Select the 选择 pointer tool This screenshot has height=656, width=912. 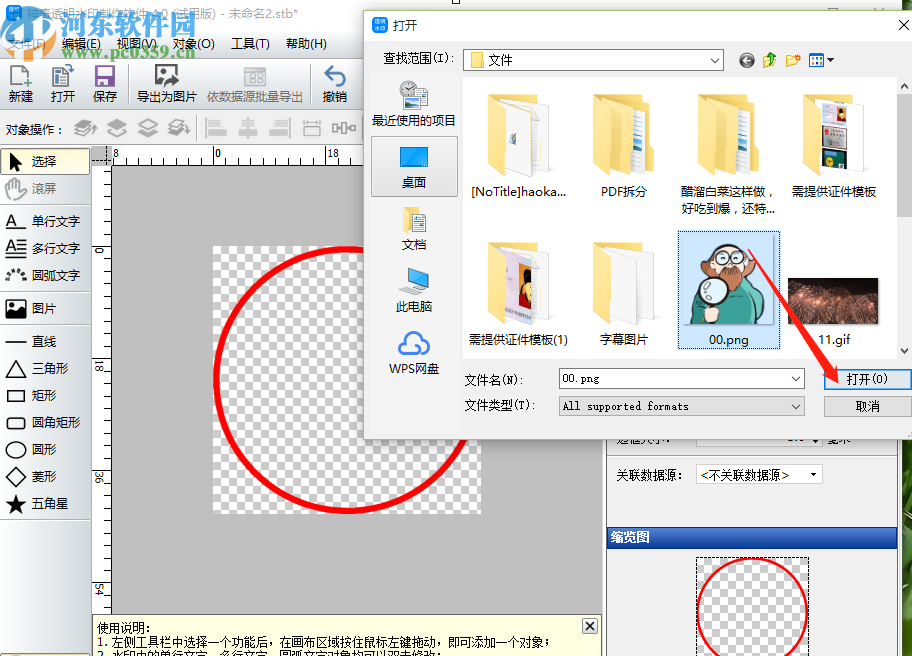(x=45, y=162)
